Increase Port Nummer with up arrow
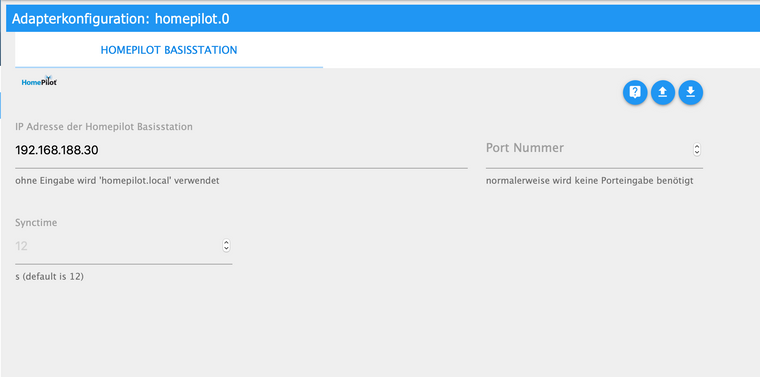Viewport: 760px width, 377px height. pos(697,146)
